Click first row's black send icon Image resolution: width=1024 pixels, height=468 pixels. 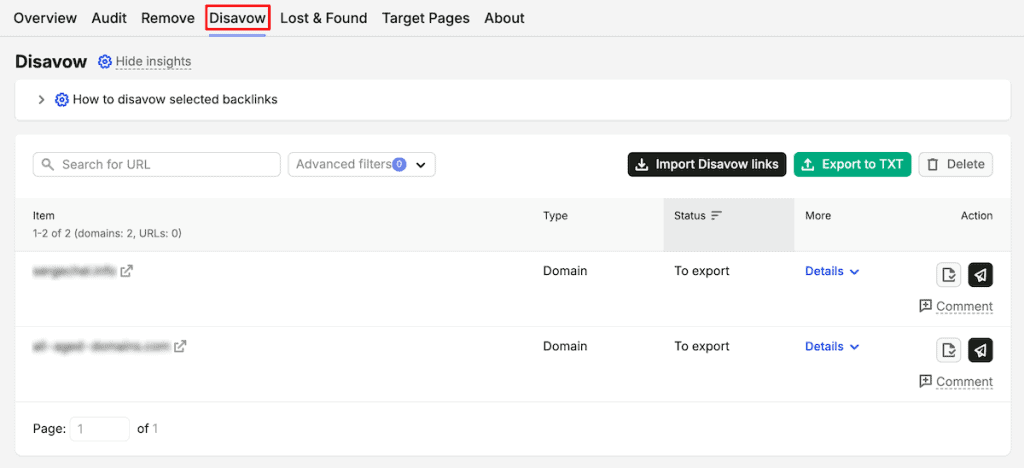tap(980, 275)
